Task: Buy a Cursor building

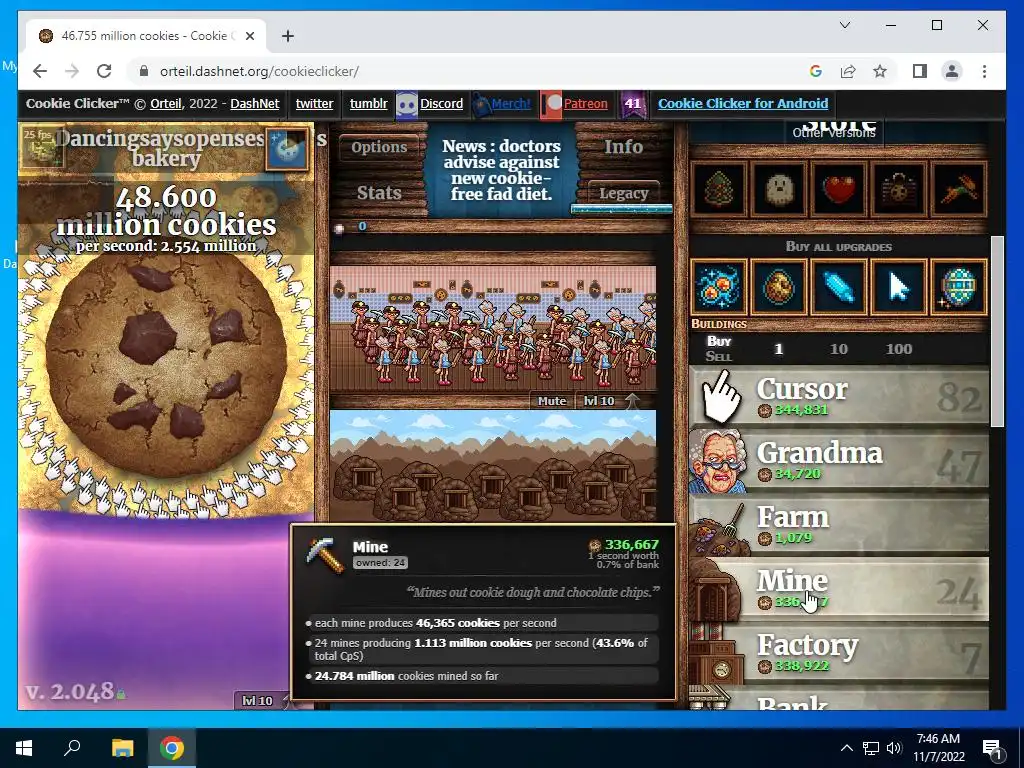Action: pos(839,396)
